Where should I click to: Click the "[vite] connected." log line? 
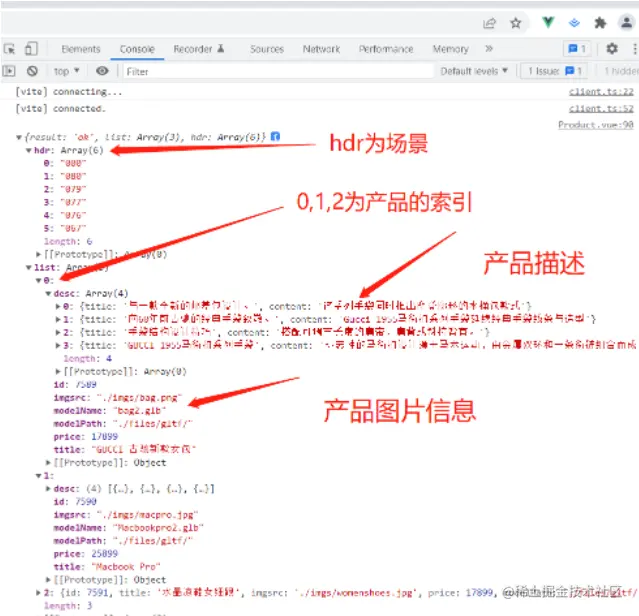[x=60, y=109]
